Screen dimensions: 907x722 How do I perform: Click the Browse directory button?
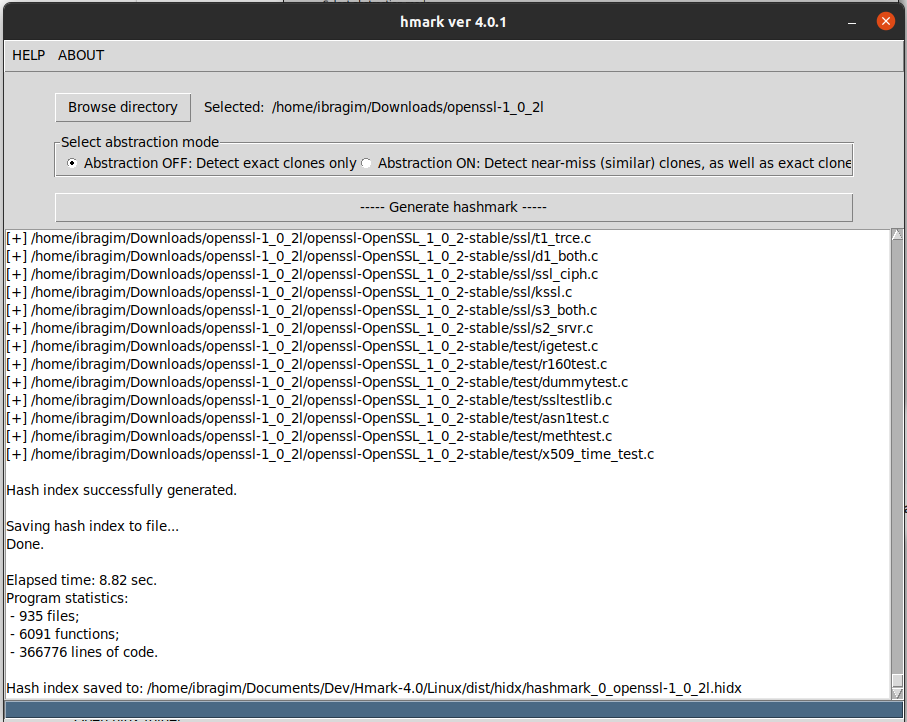122,107
